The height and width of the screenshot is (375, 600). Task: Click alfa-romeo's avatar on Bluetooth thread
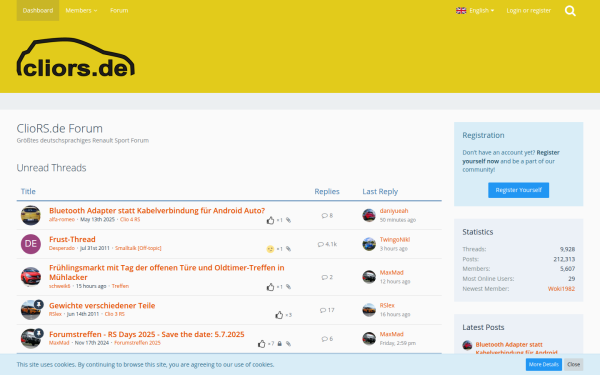click(31, 215)
